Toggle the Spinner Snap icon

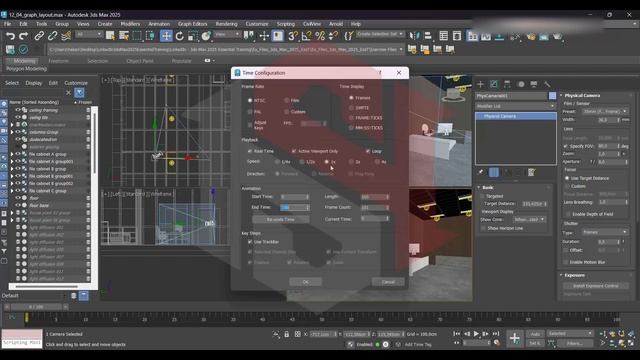click(333, 36)
